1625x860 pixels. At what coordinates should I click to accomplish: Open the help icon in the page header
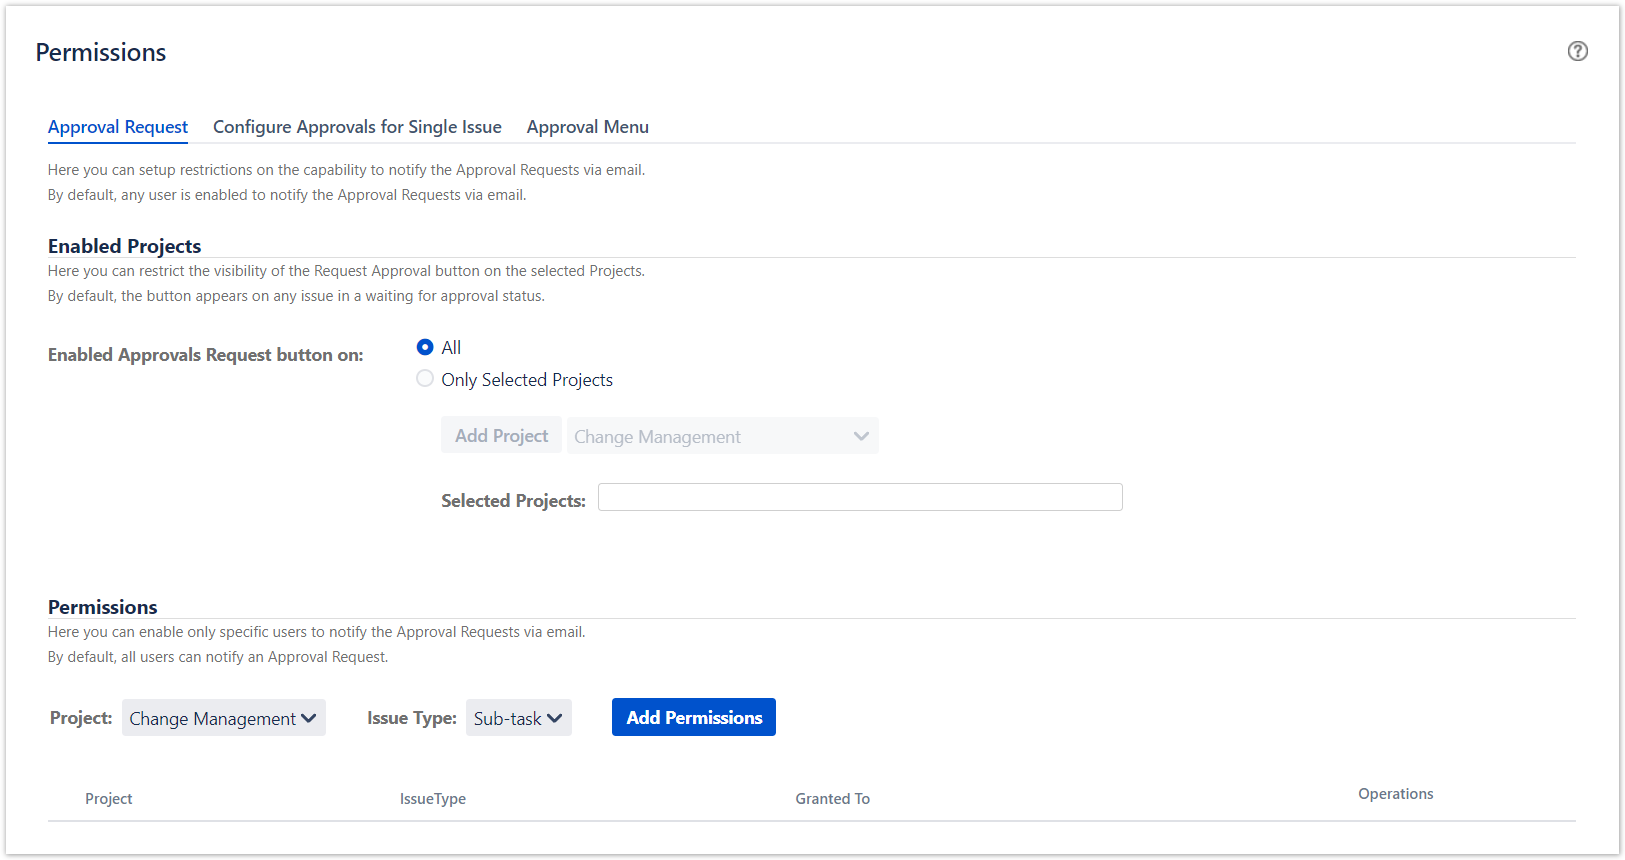tap(1577, 51)
